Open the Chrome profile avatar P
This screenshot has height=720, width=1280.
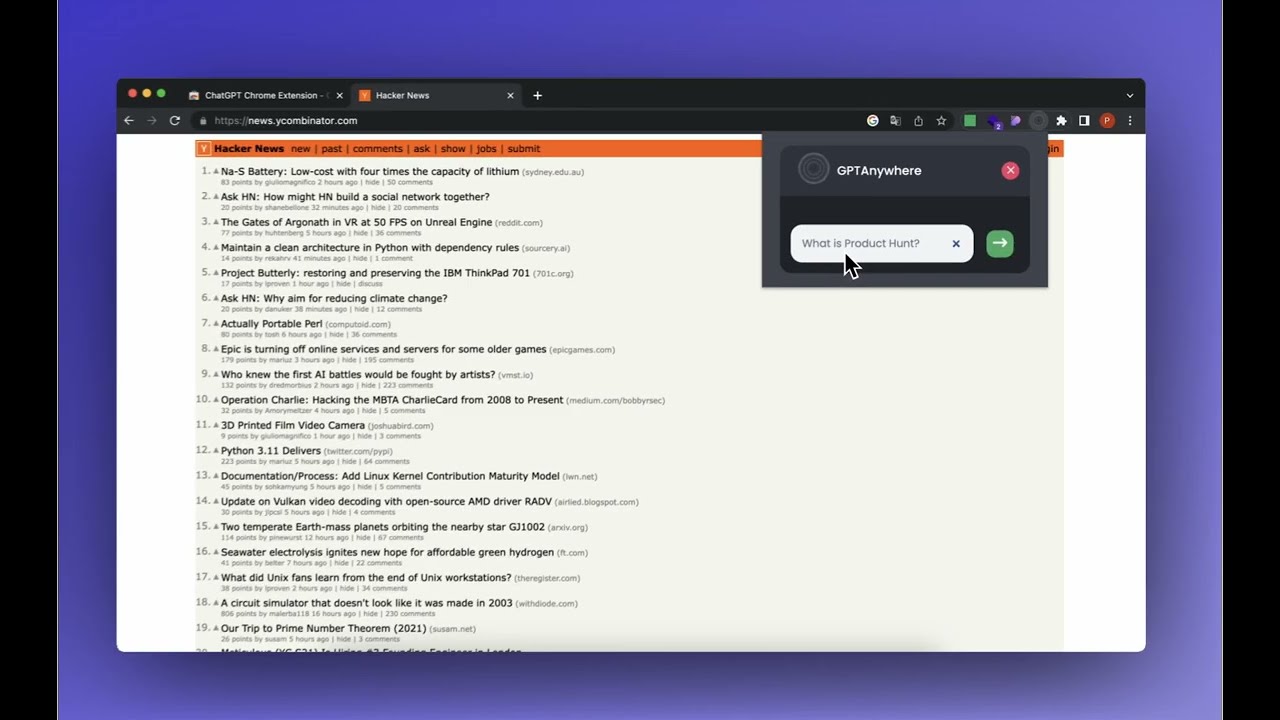pyautogui.click(x=1107, y=121)
